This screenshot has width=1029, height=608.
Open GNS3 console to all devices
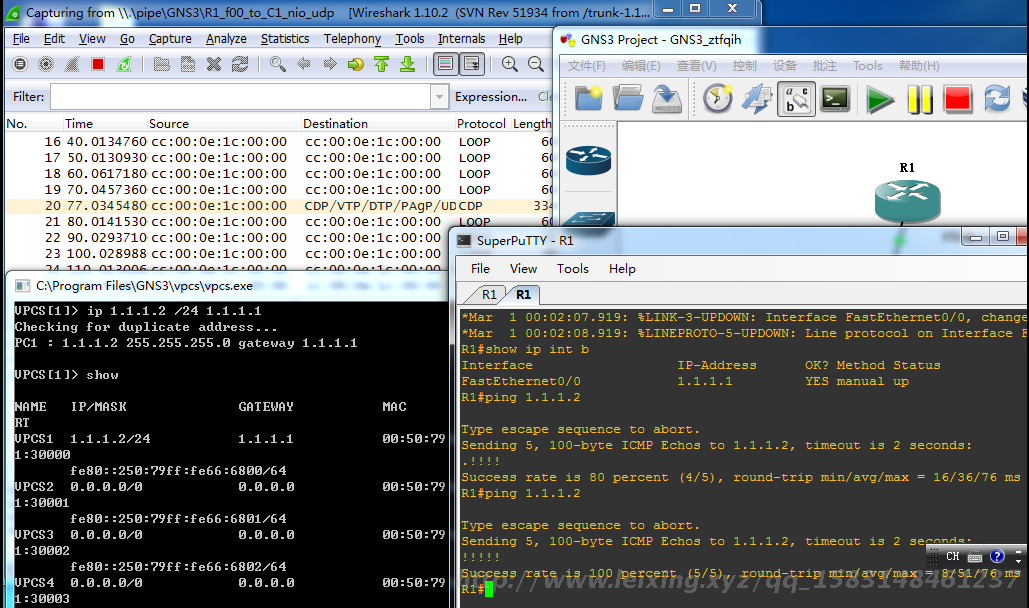click(x=835, y=99)
